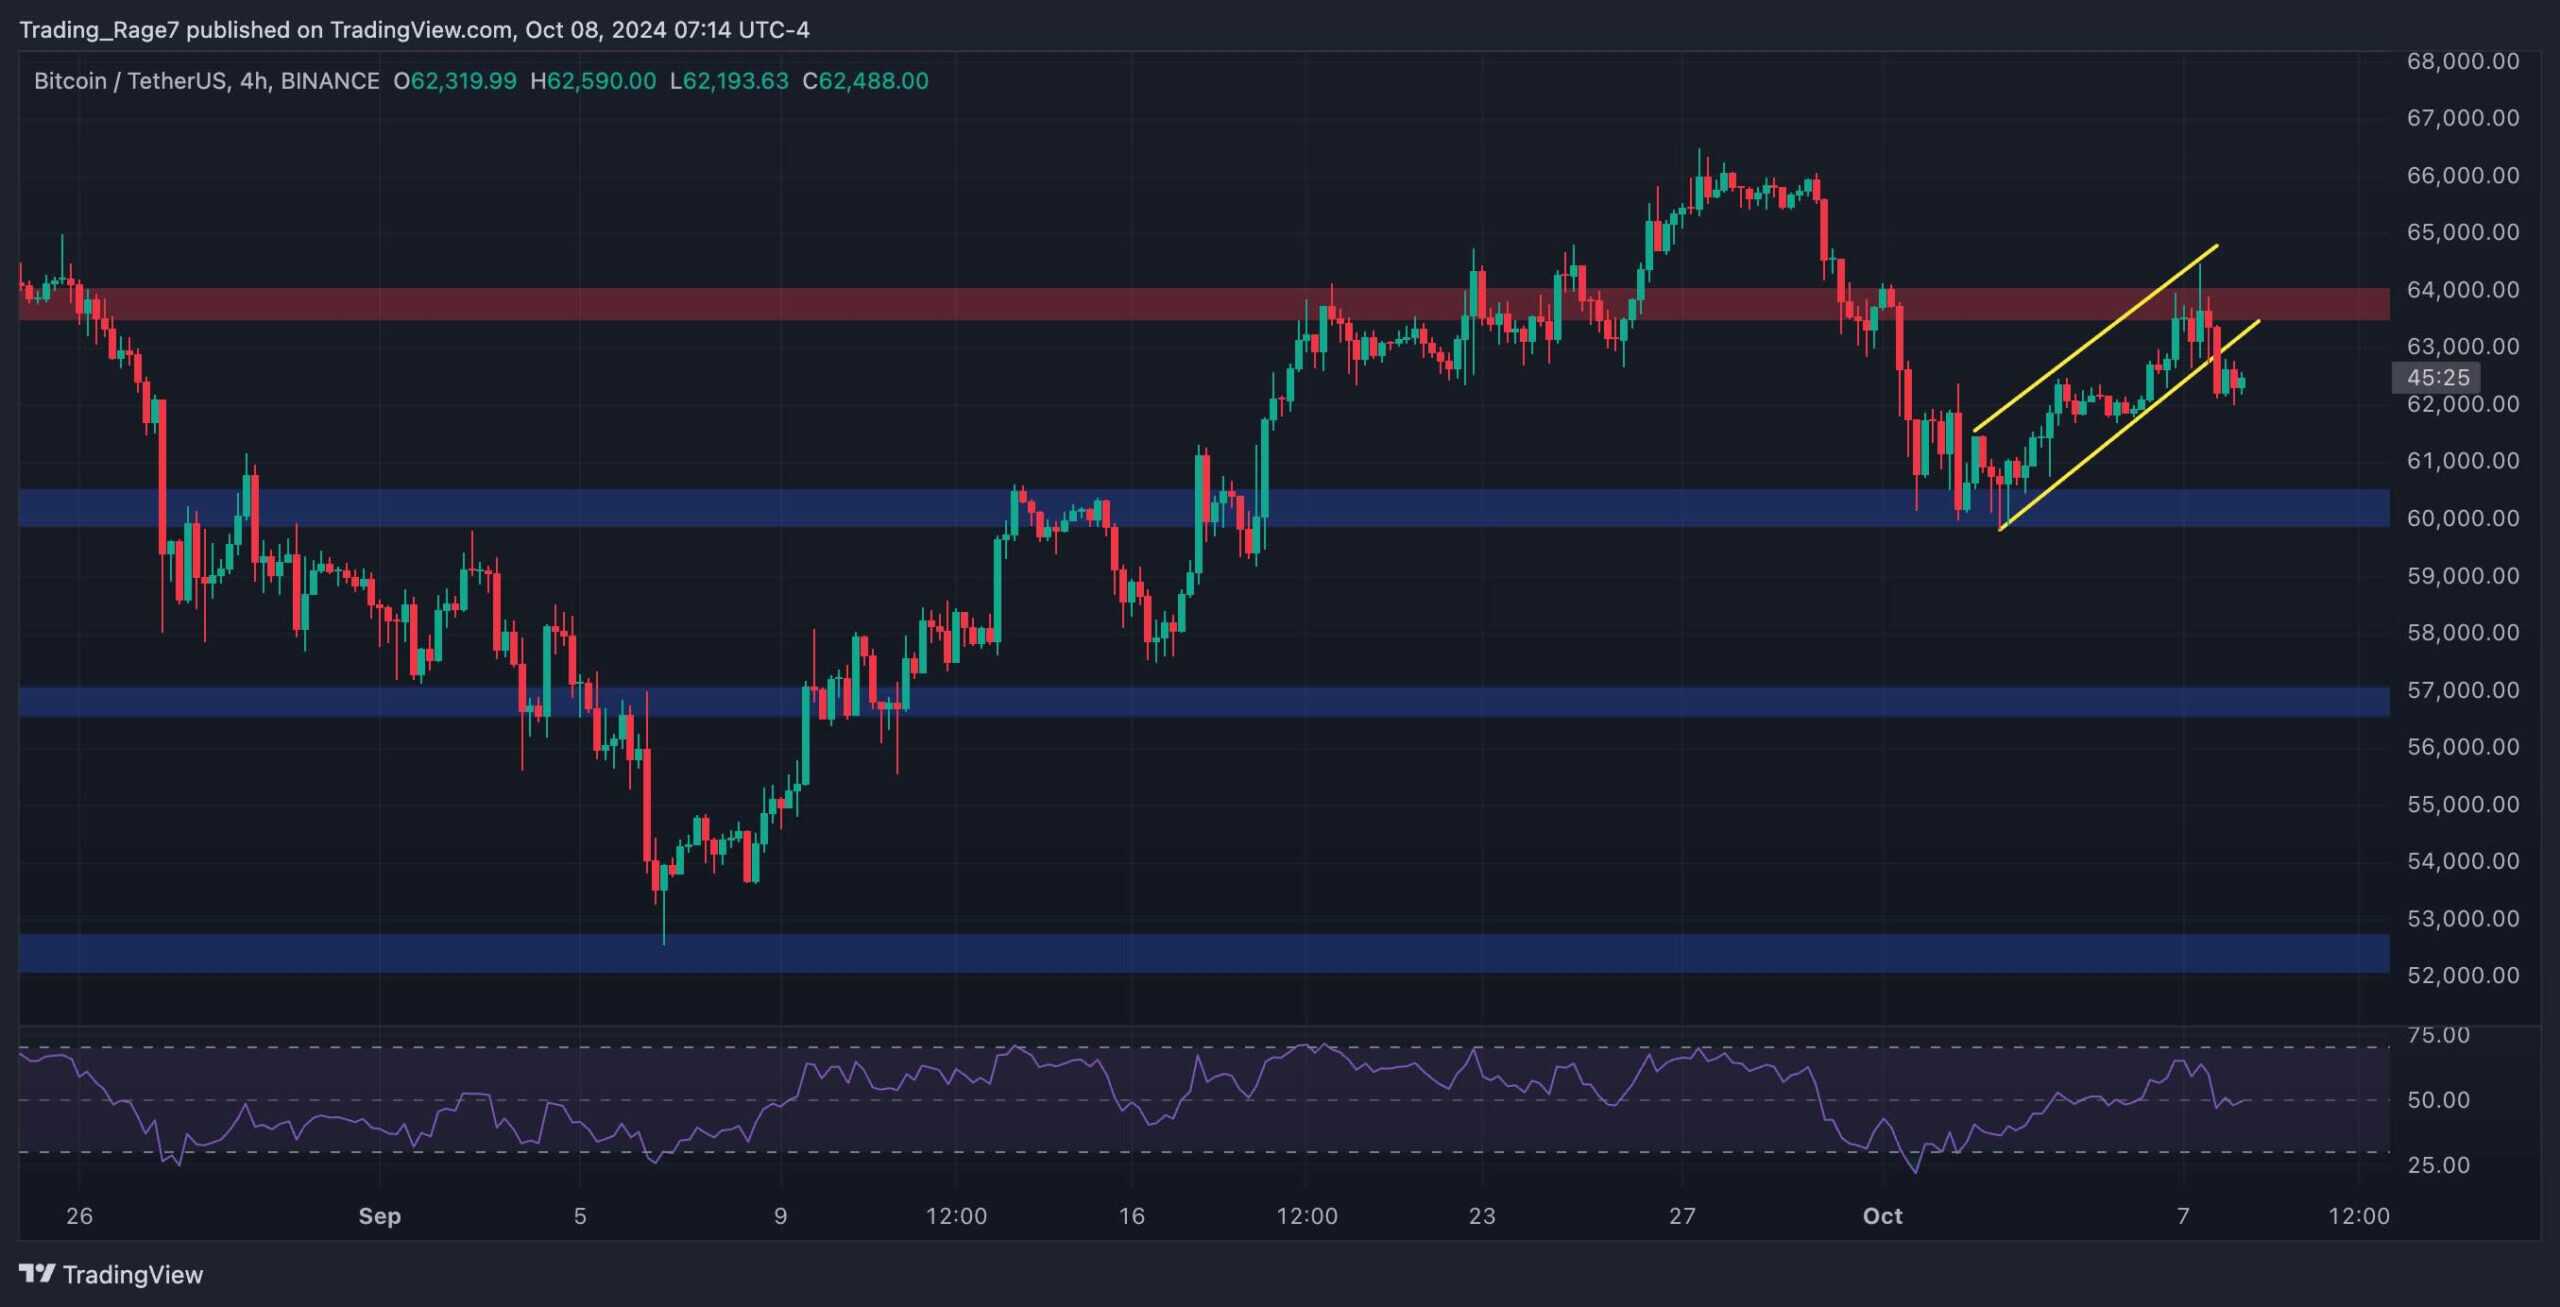Click the RSI 25.00 axis label
Image resolution: width=2560 pixels, height=1307 pixels.
[2438, 1165]
